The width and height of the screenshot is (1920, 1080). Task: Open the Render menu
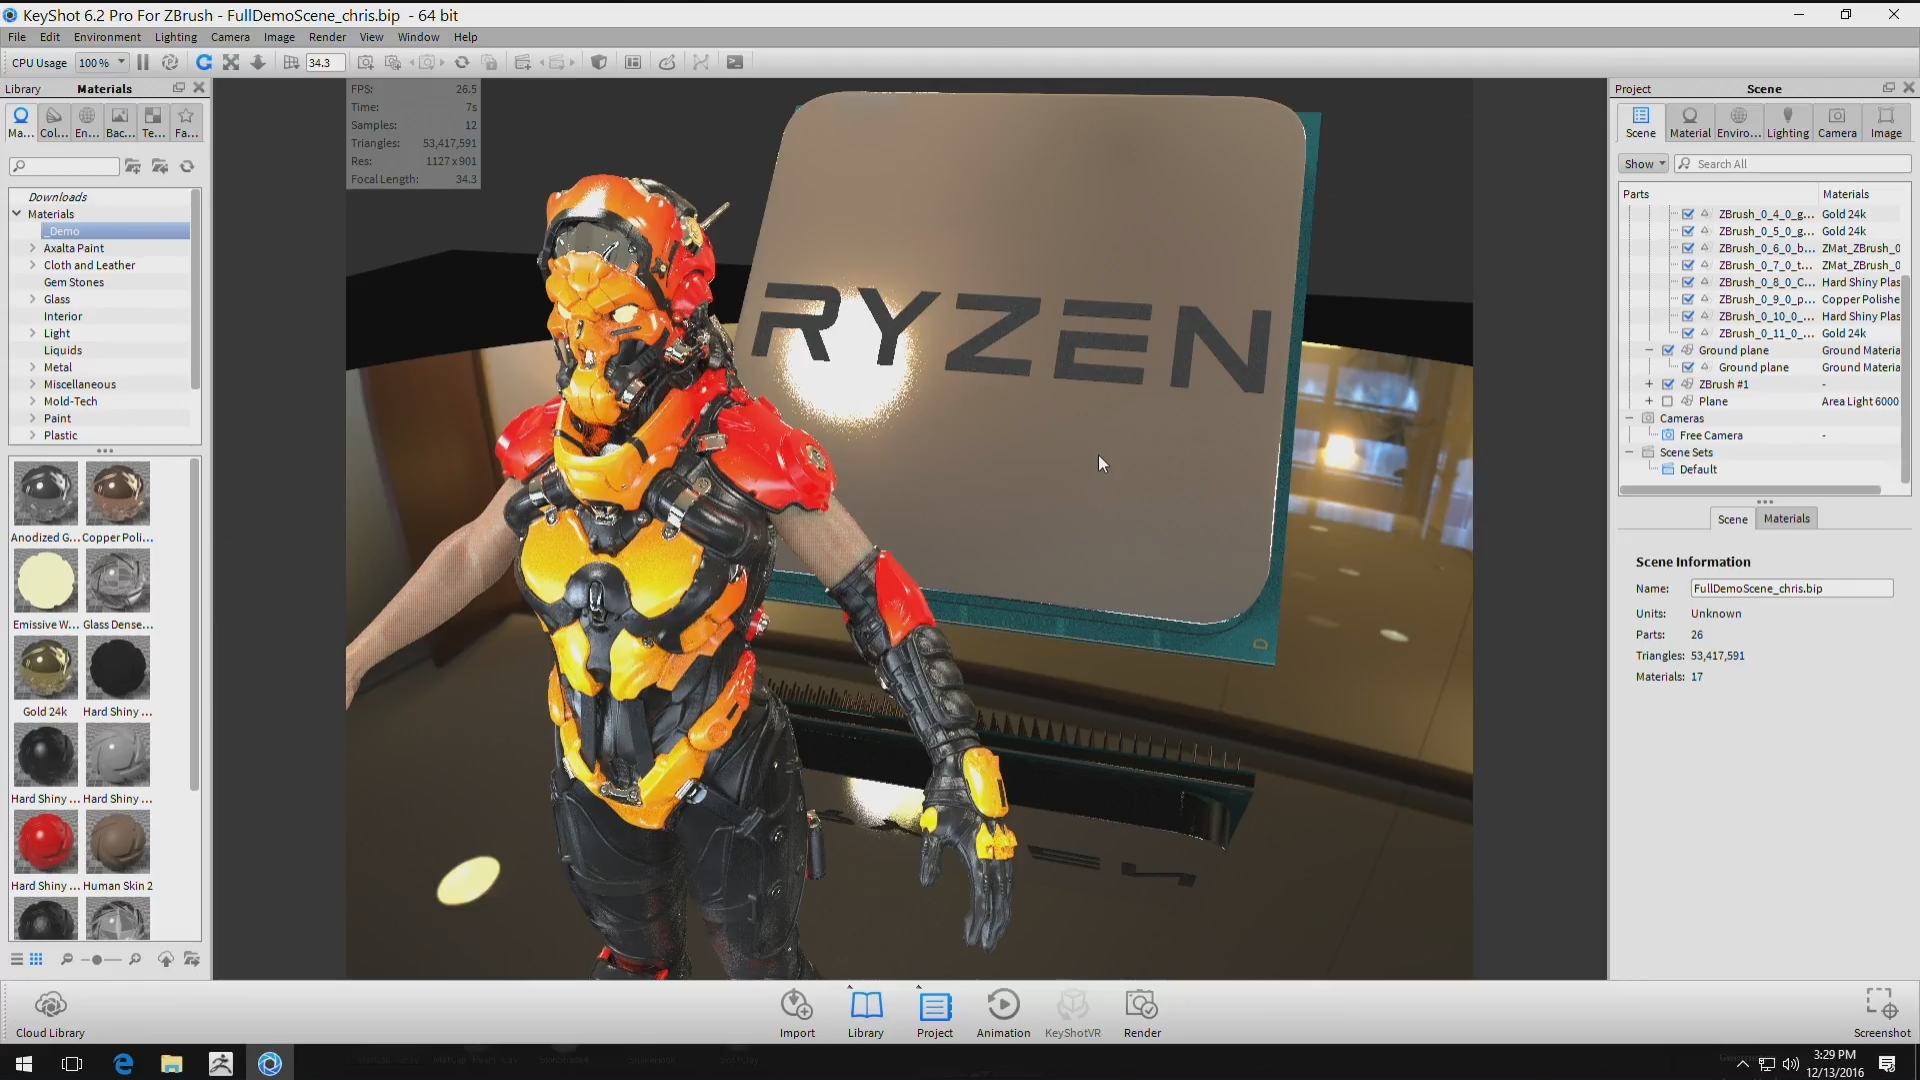(327, 37)
